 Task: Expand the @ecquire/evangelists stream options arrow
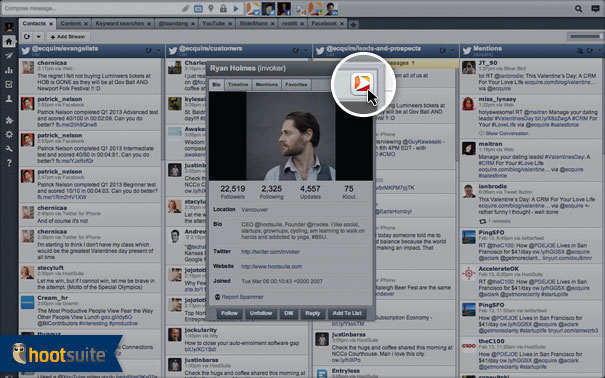click(x=159, y=51)
